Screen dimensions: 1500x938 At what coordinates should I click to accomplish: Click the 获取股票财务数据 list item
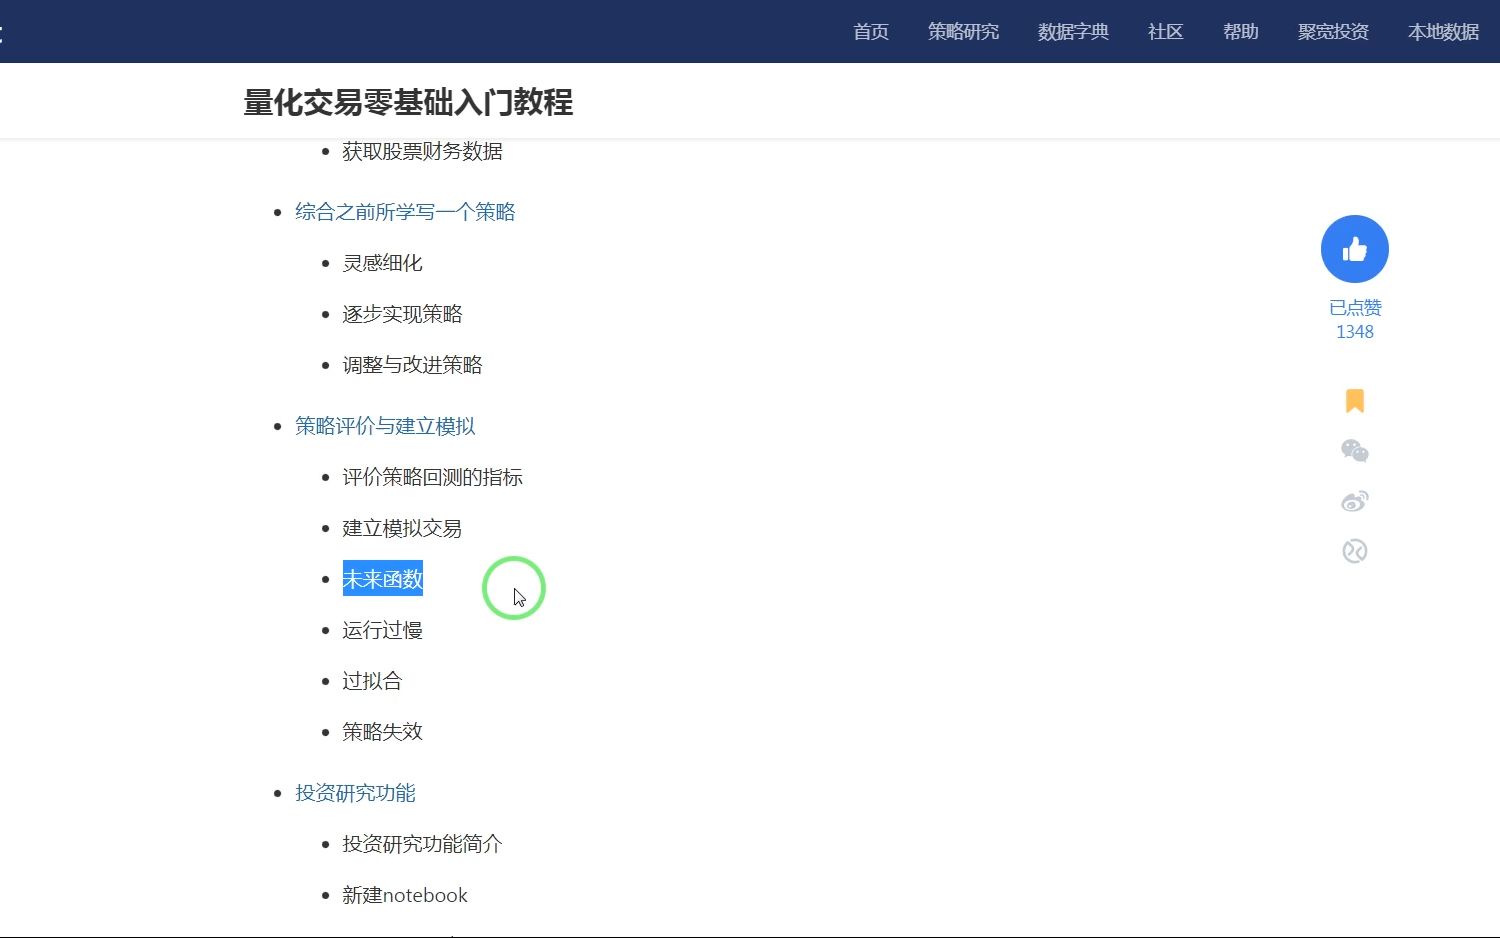[x=422, y=151]
